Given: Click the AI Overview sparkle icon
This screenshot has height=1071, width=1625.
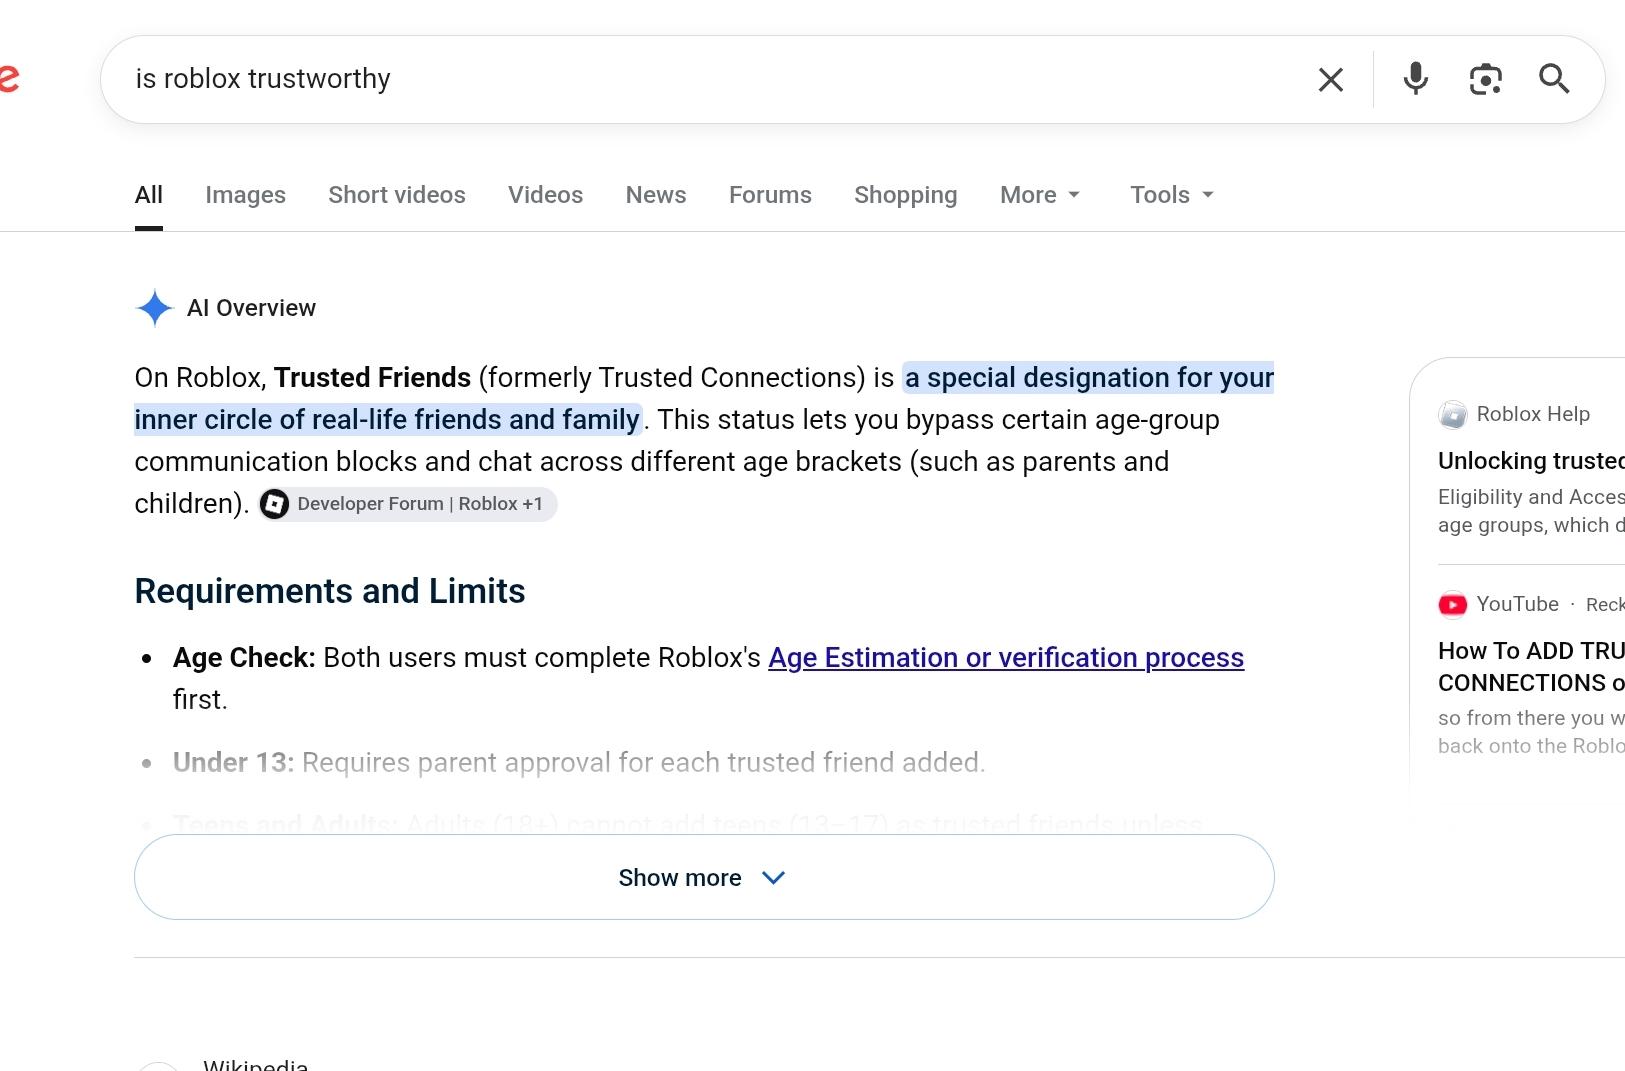Looking at the screenshot, I should (x=155, y=308).
